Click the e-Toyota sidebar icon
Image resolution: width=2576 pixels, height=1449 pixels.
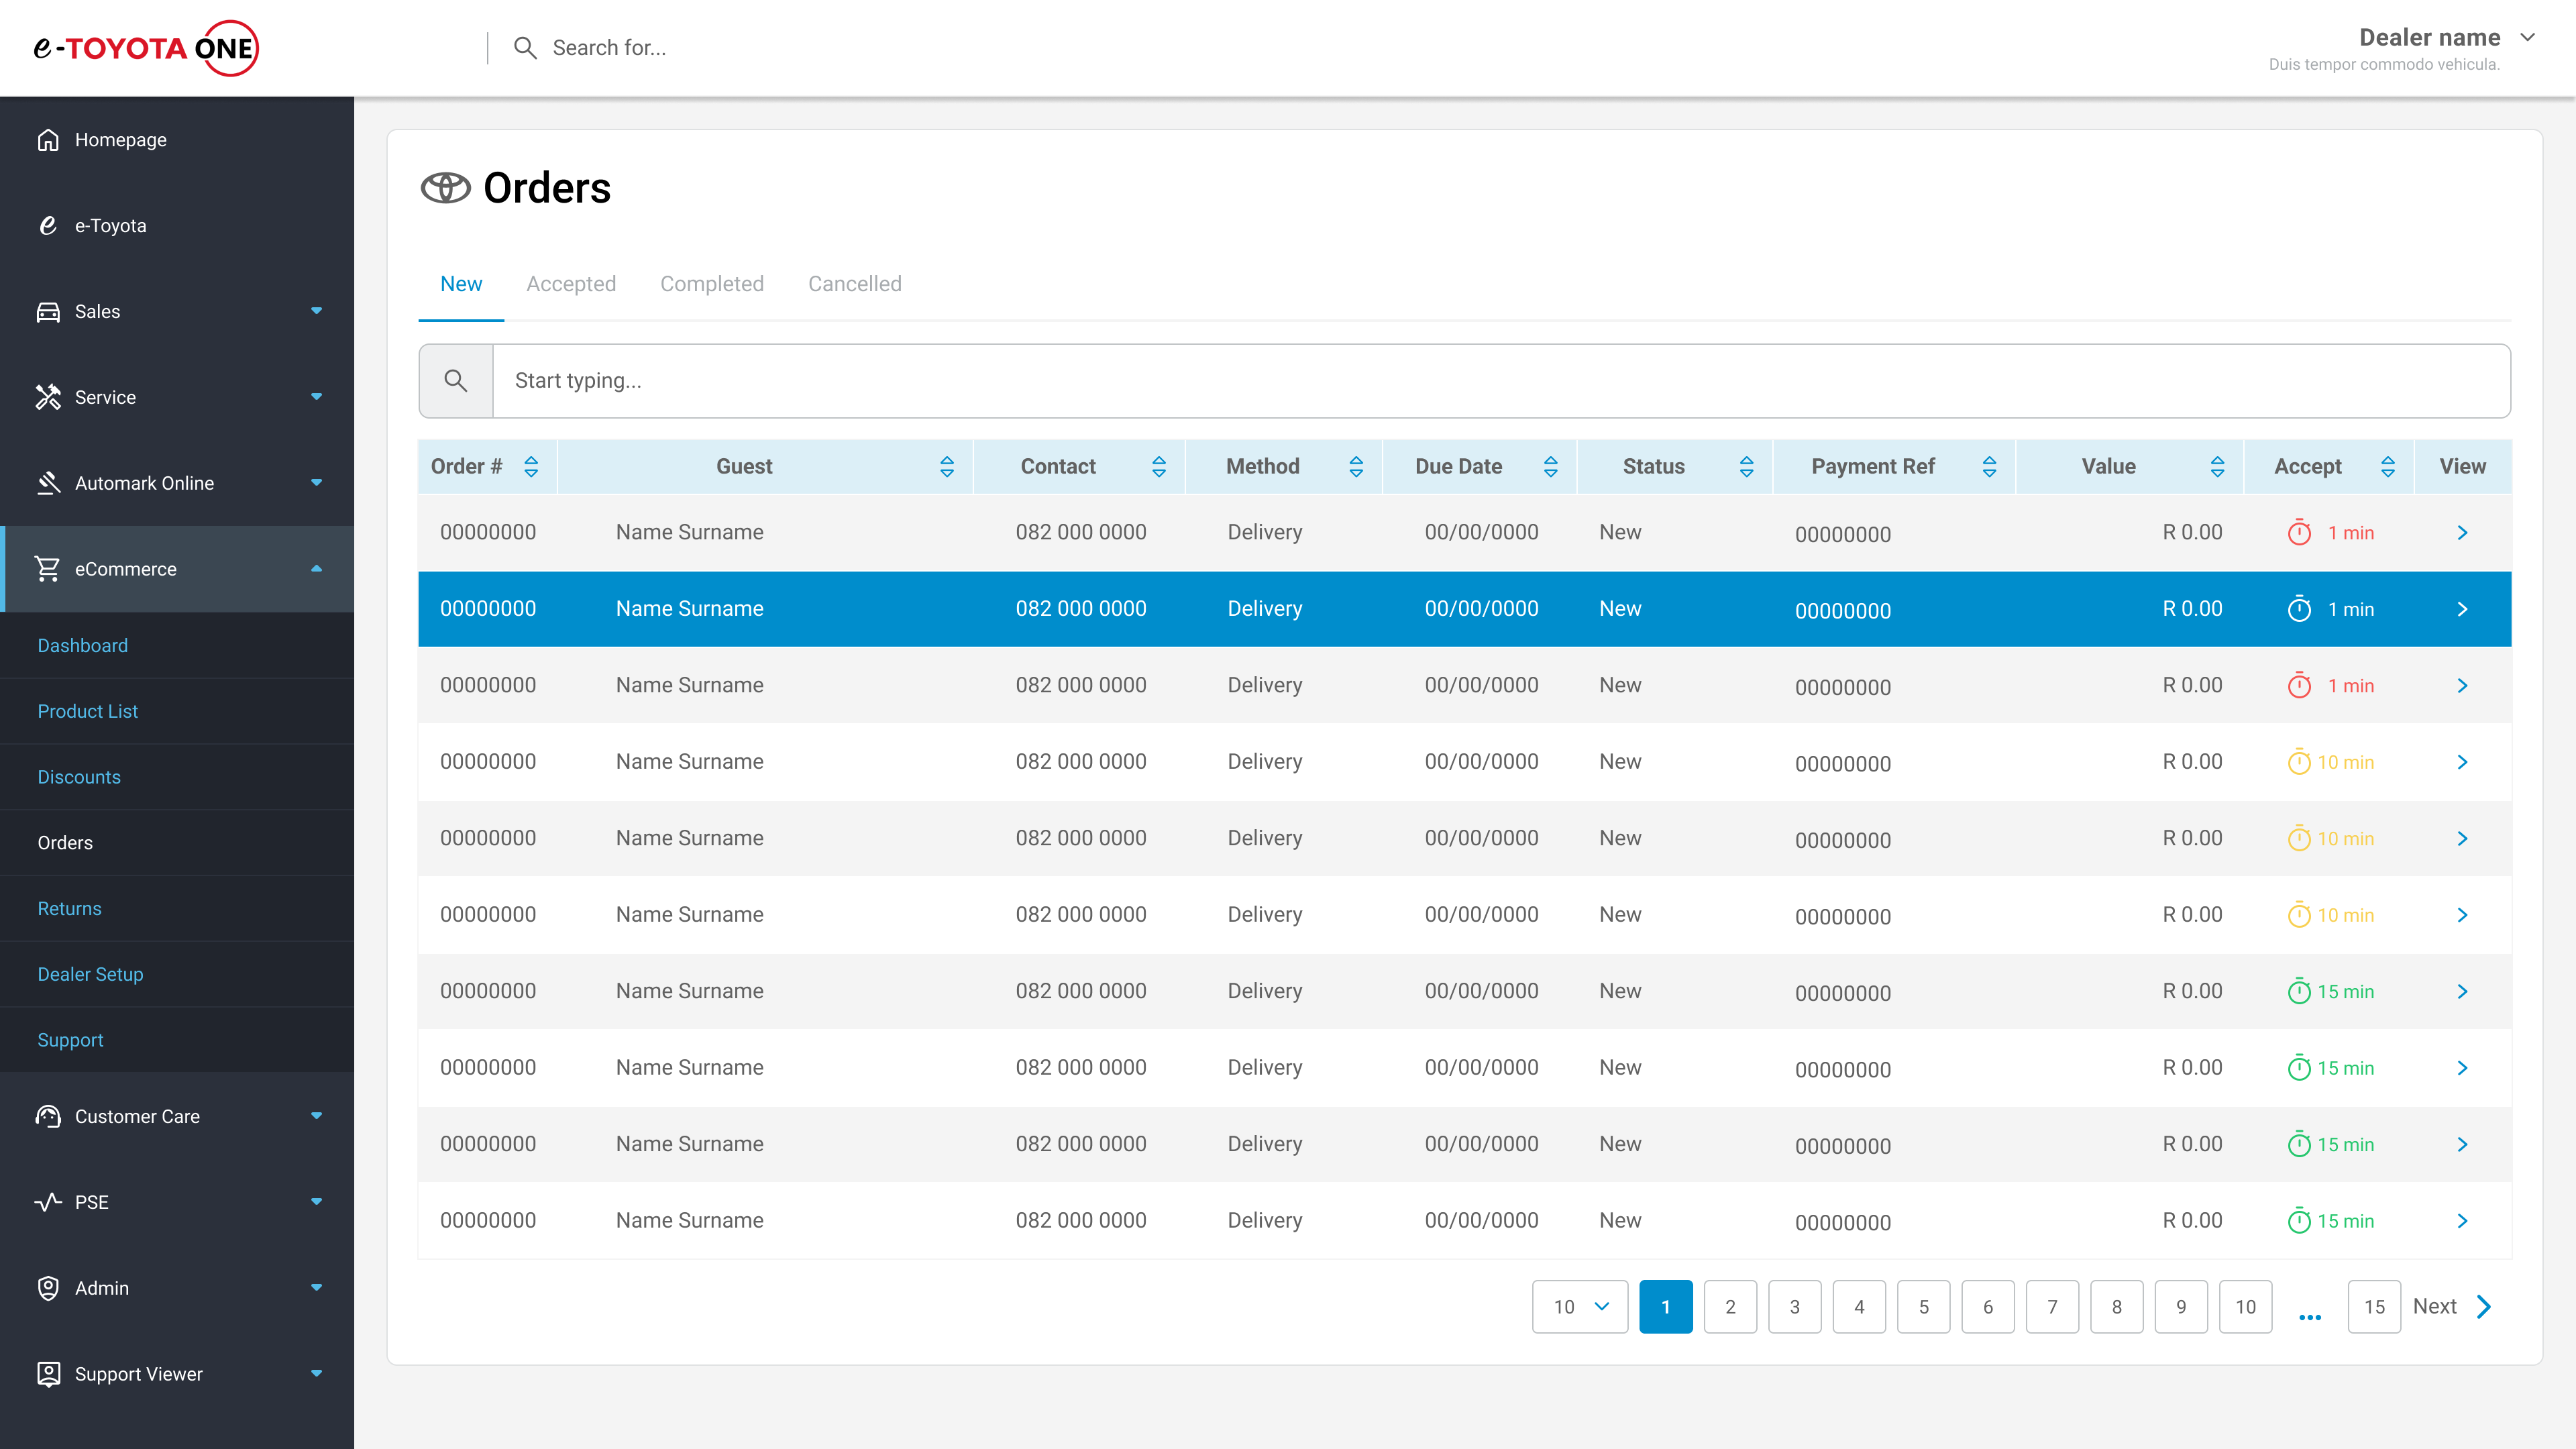pyautogui.click(x=48, y=226)
